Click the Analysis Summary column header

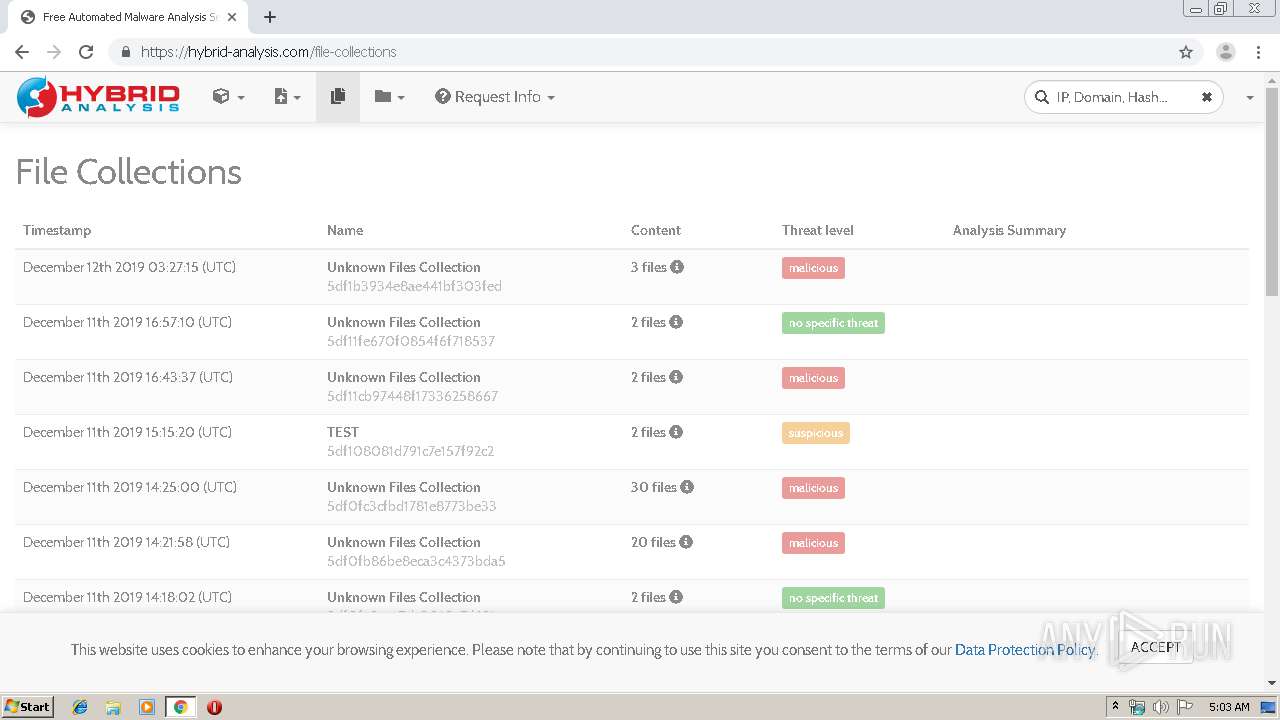click(1009, 230)
